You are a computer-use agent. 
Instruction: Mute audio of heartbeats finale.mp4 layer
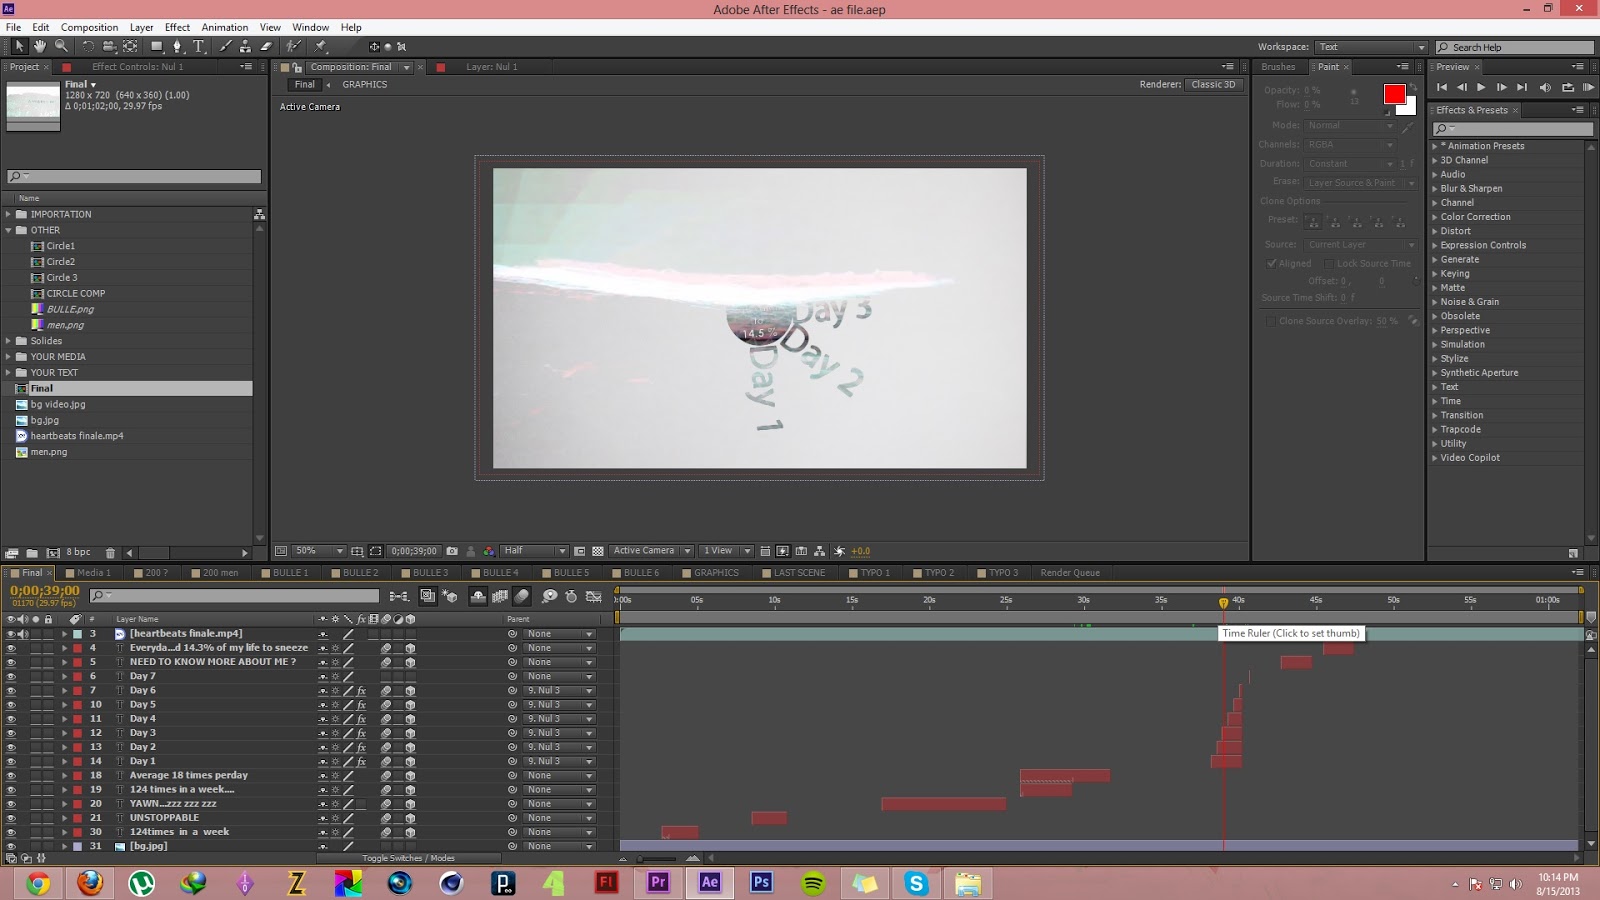click(x=23, y=634)
